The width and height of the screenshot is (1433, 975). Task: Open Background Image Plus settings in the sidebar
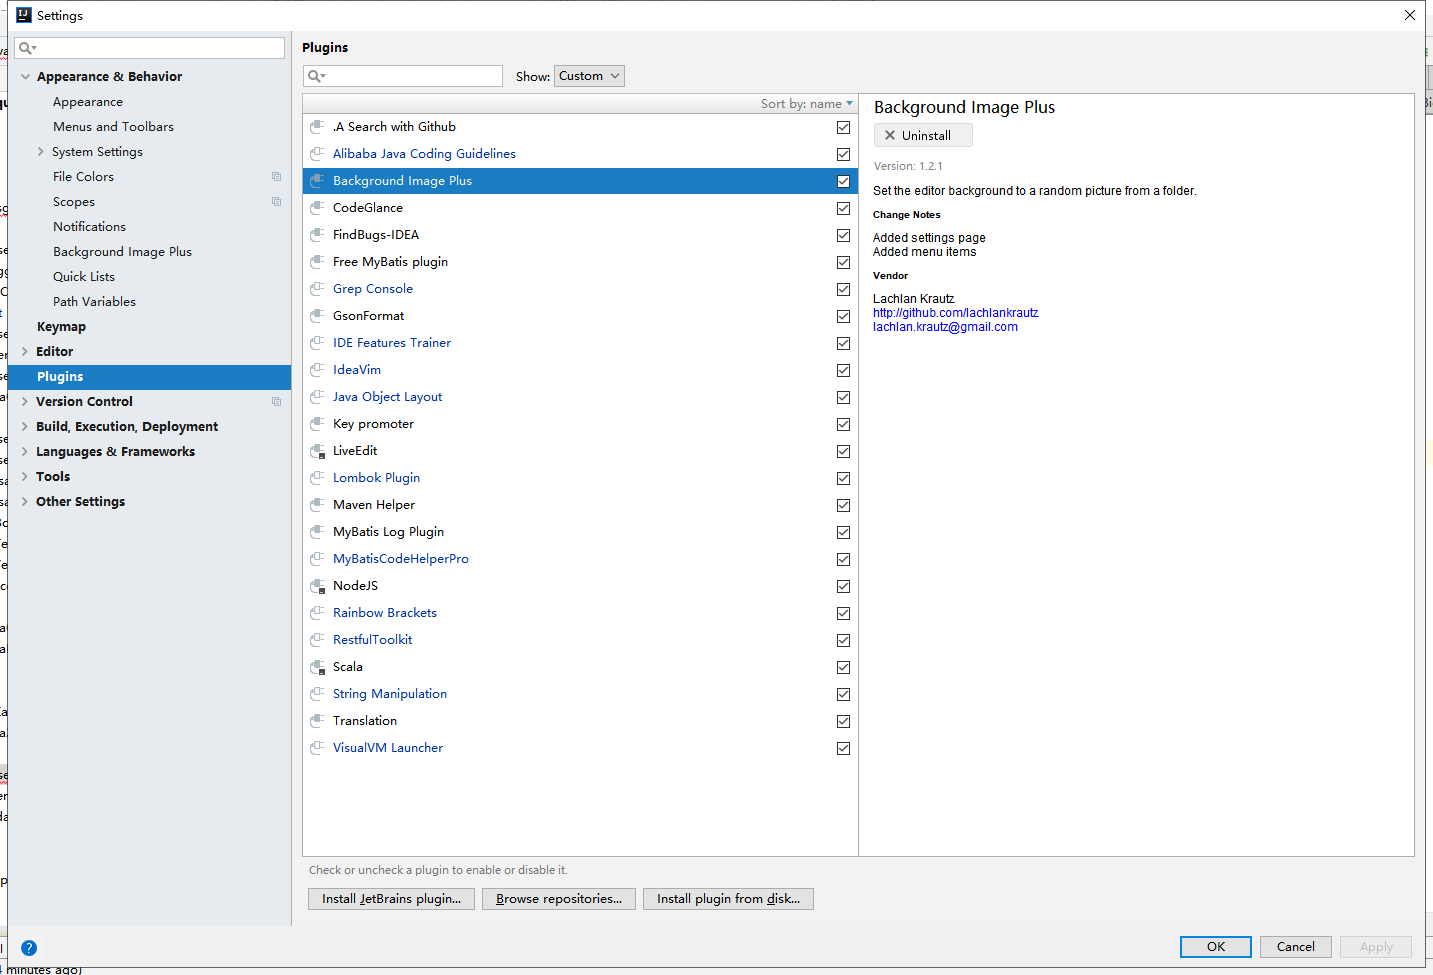pyautogui.click(x=122, y=252)
